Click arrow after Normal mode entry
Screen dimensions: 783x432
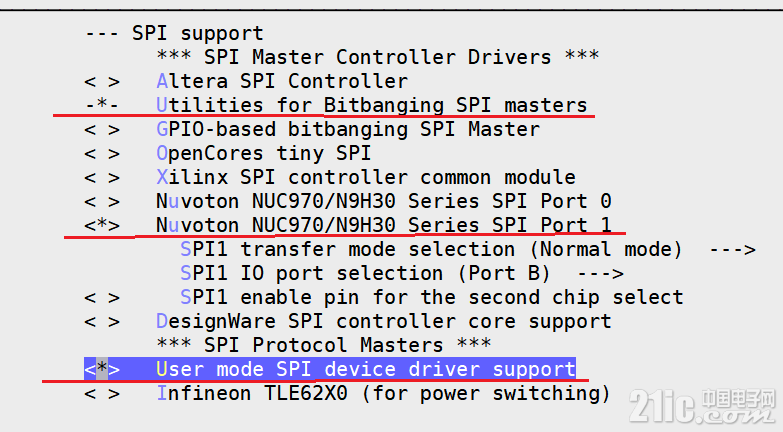point(733,249)
